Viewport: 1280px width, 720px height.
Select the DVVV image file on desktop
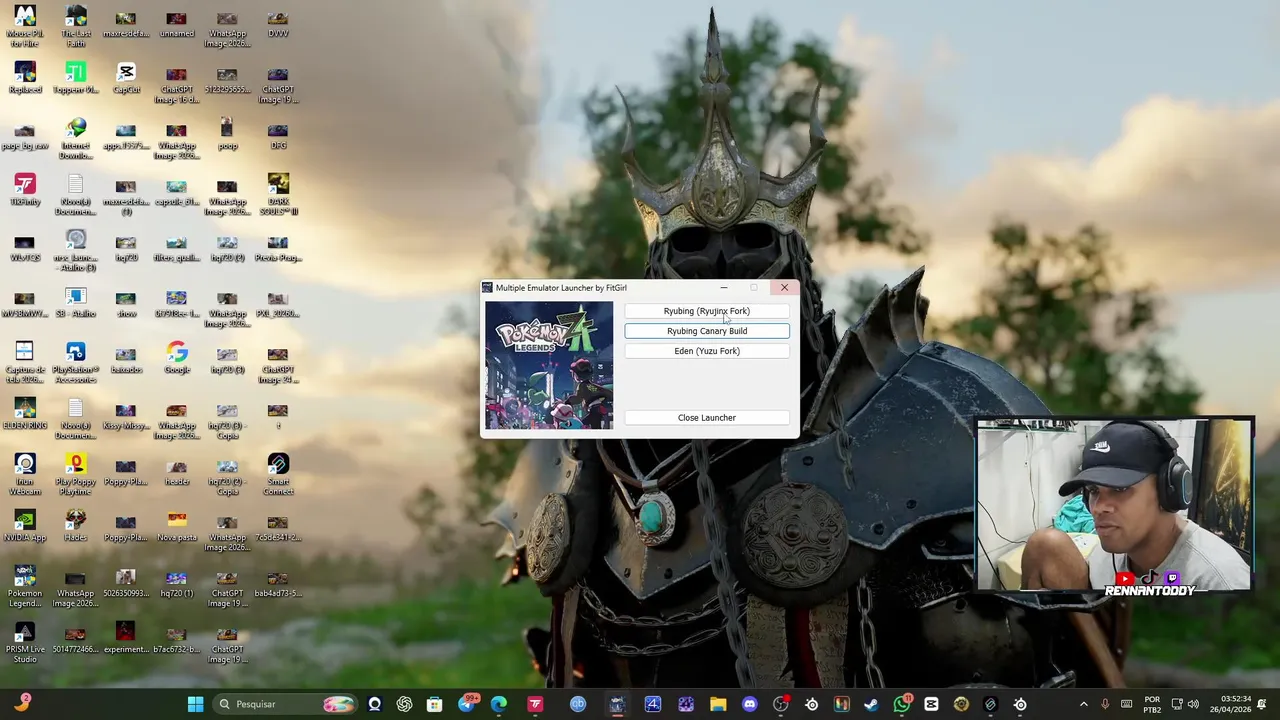point(278,22)
